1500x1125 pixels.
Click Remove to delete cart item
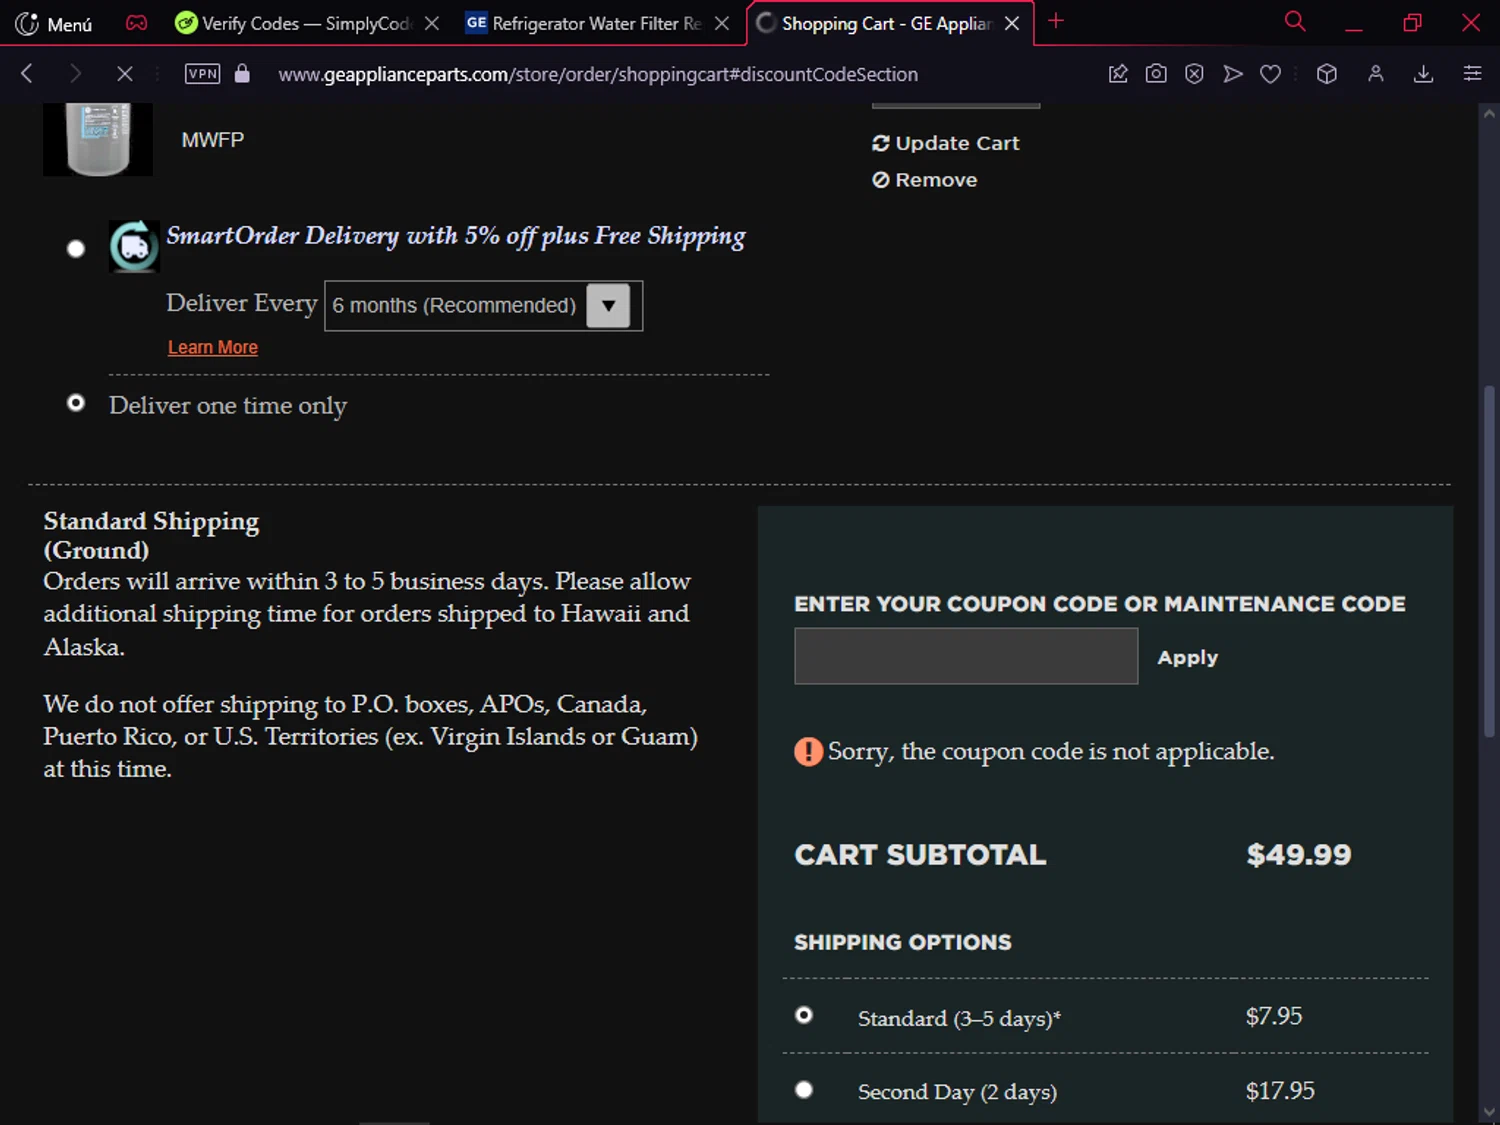coord(925,180)
